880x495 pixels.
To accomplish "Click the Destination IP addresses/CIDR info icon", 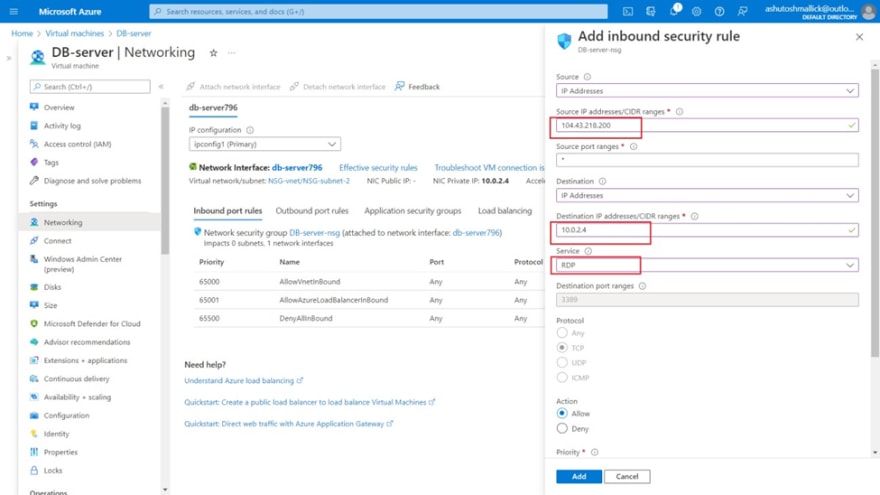I will click(x=695, y=216).
